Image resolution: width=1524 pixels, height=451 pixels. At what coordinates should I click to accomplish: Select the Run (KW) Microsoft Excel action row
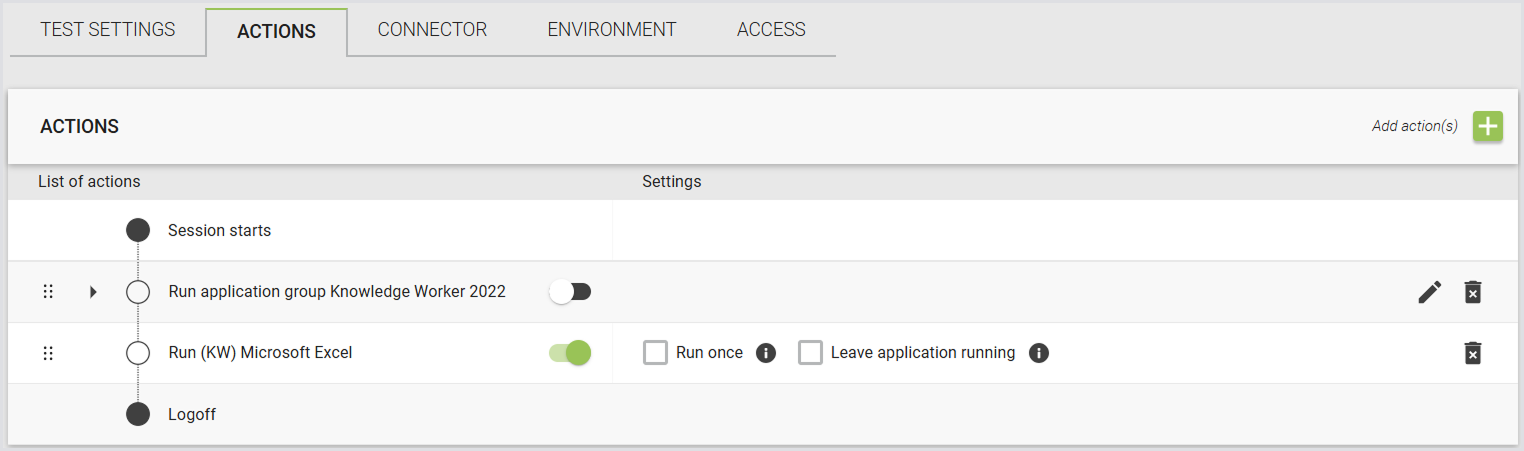[x=762, y=353]
